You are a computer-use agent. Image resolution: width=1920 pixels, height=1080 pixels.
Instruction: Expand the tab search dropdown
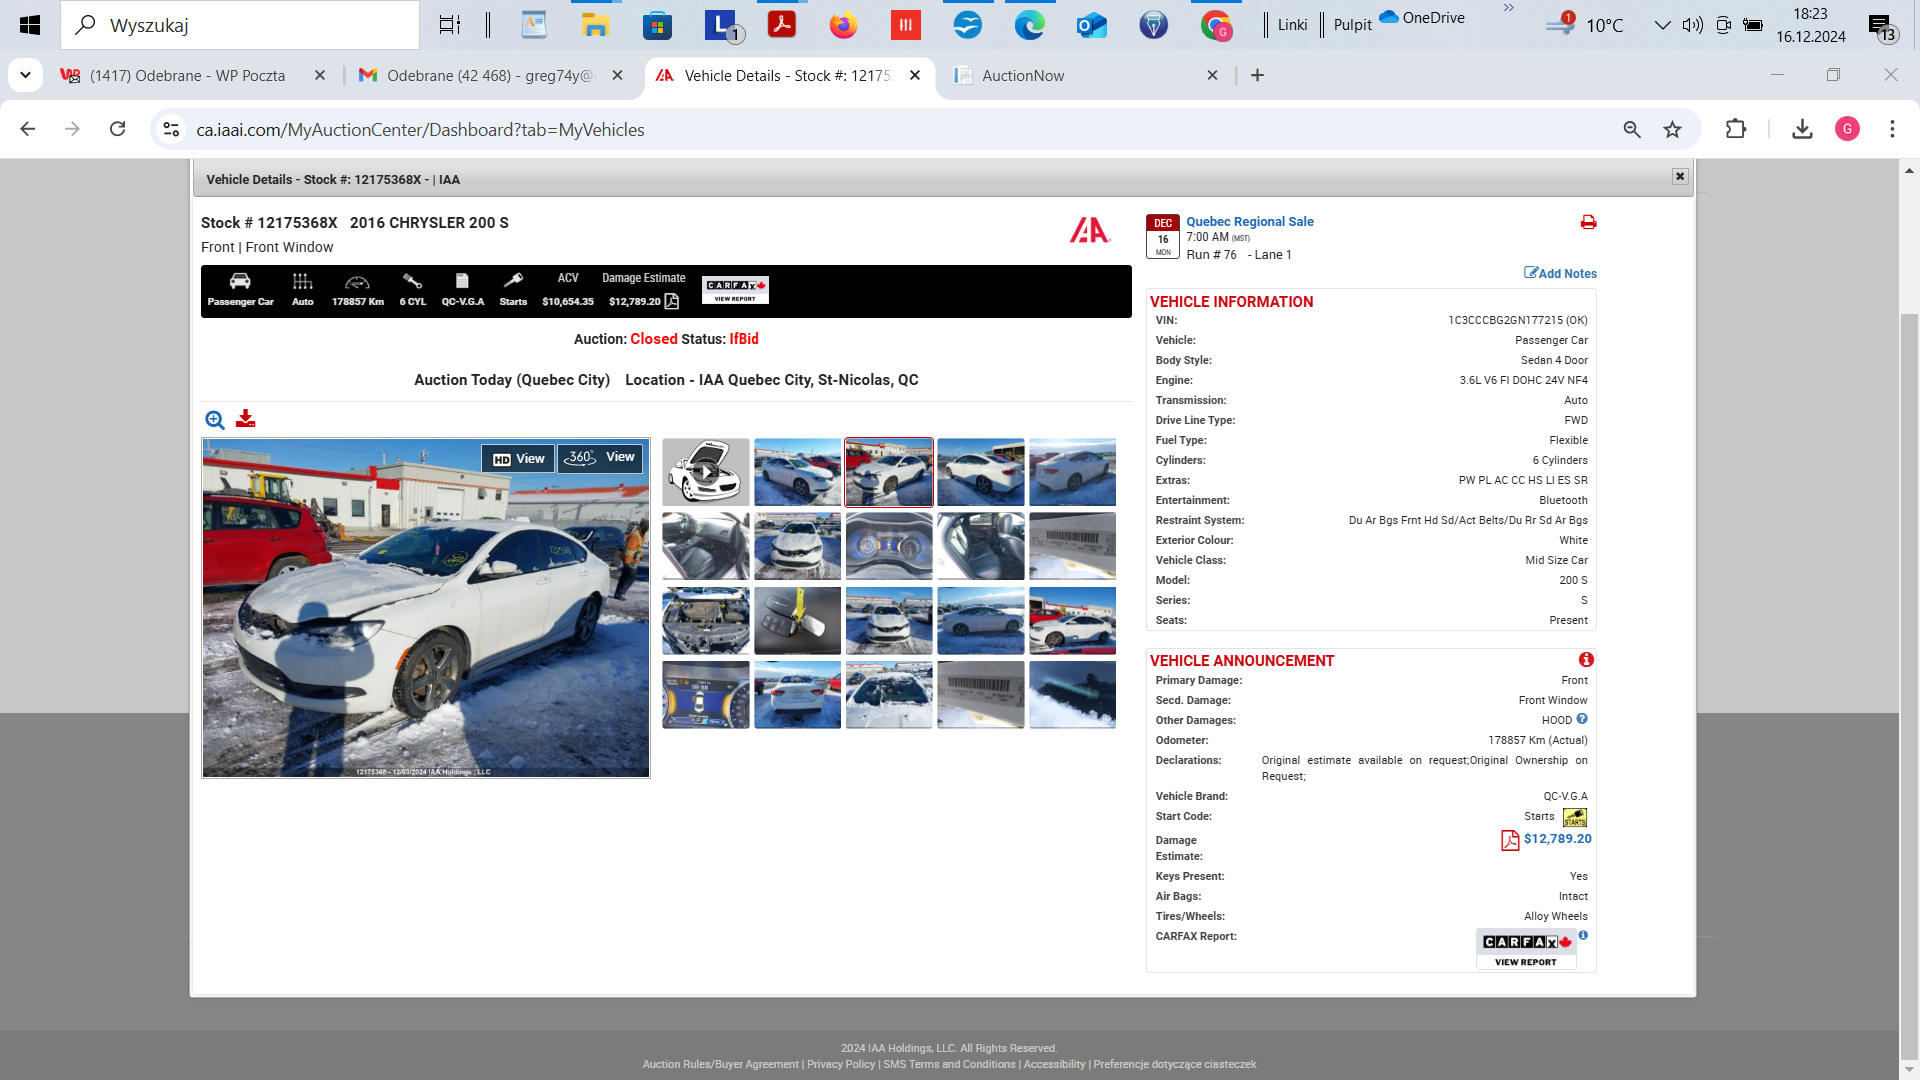[x=25, y=75]
